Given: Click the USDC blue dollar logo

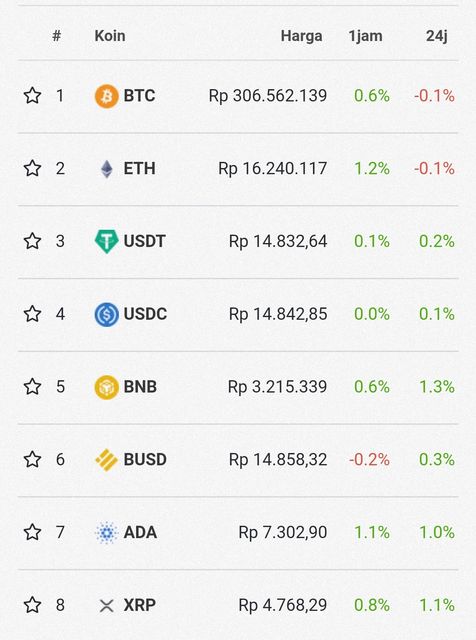Looking at the screenshot, I should (107, 314).
